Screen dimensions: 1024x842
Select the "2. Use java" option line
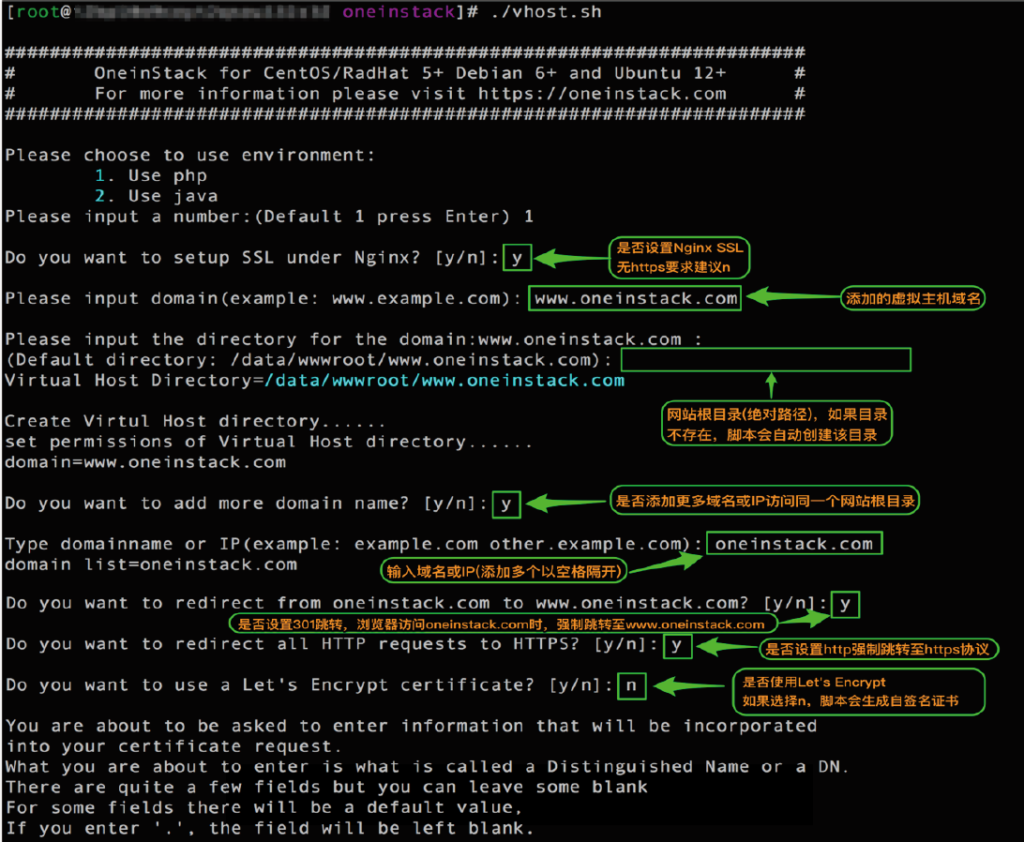(x=156, y=196)
